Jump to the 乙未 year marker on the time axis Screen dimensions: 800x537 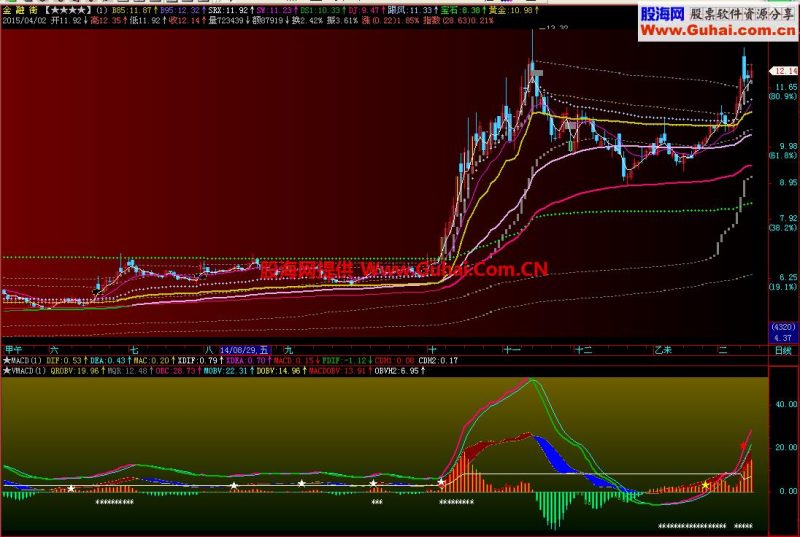point(663,350)
